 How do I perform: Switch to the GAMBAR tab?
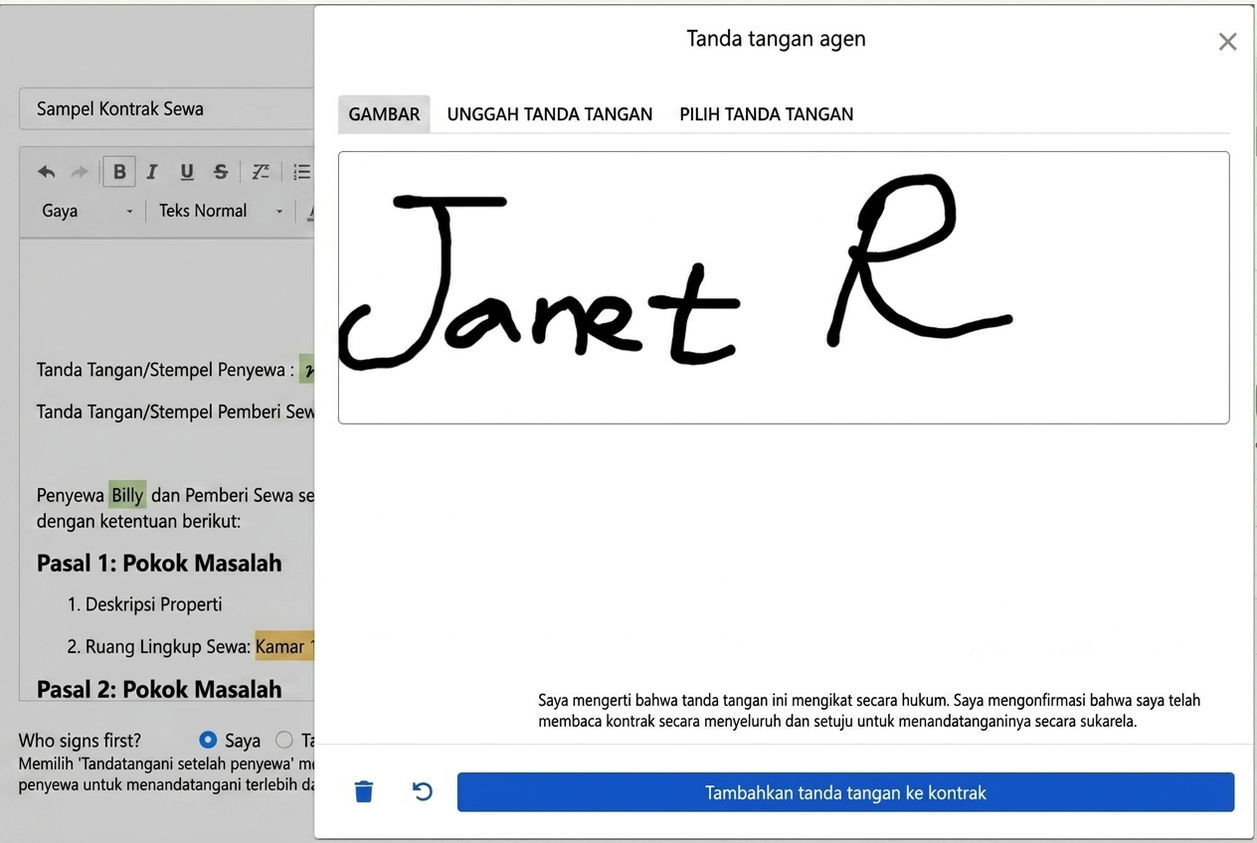[x=384, y=114]
